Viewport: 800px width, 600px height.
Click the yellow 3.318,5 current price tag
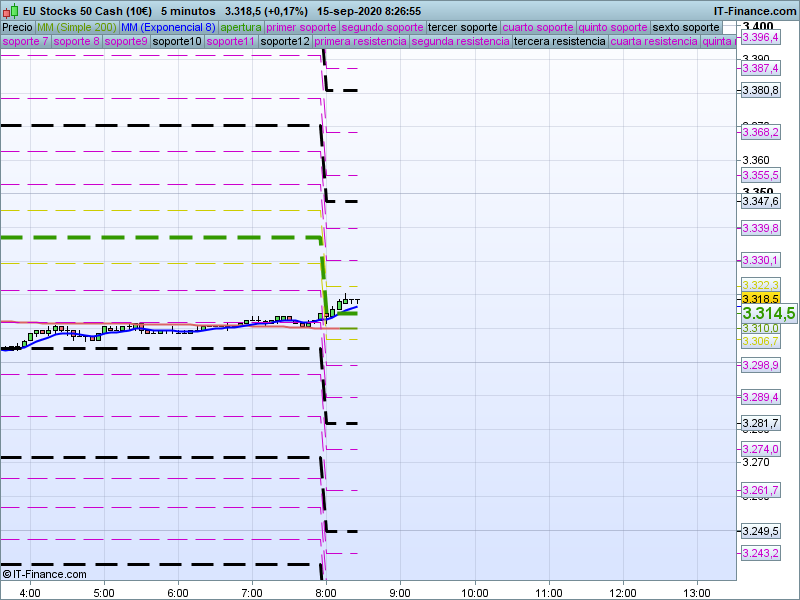[761, 298]
